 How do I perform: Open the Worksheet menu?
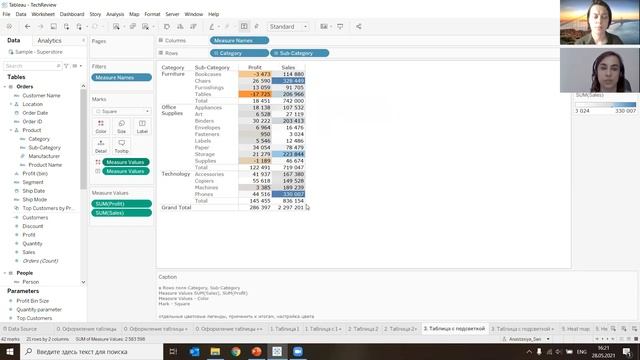[x=43, y=14]
